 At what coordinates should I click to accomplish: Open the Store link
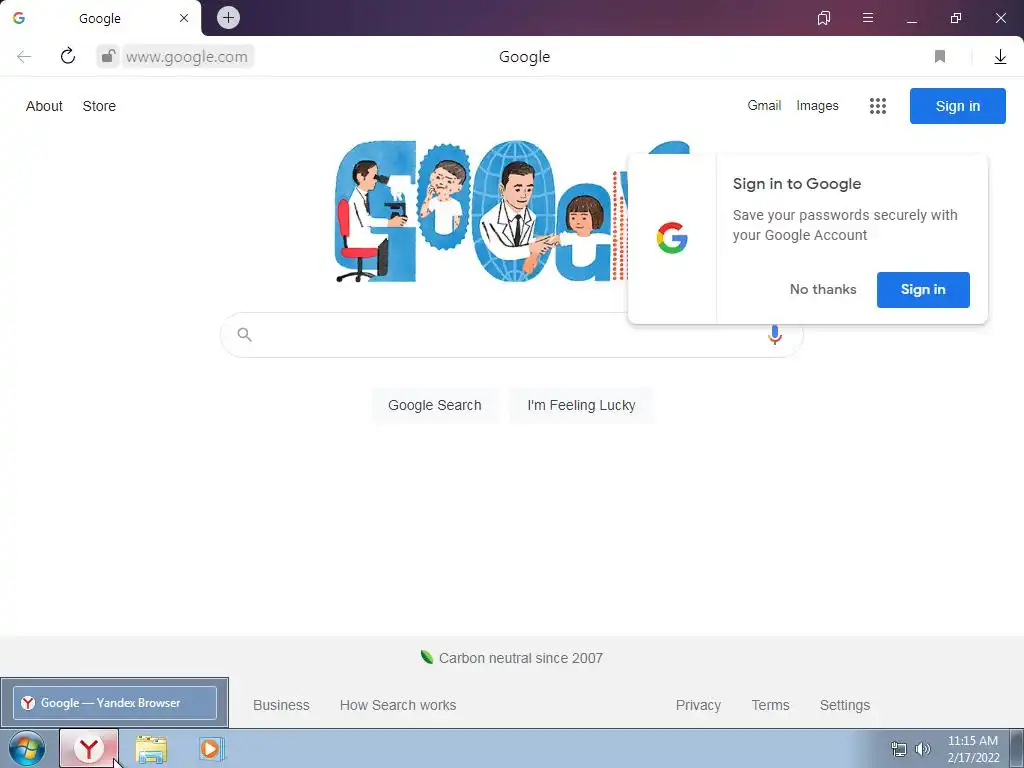point(99,106)
